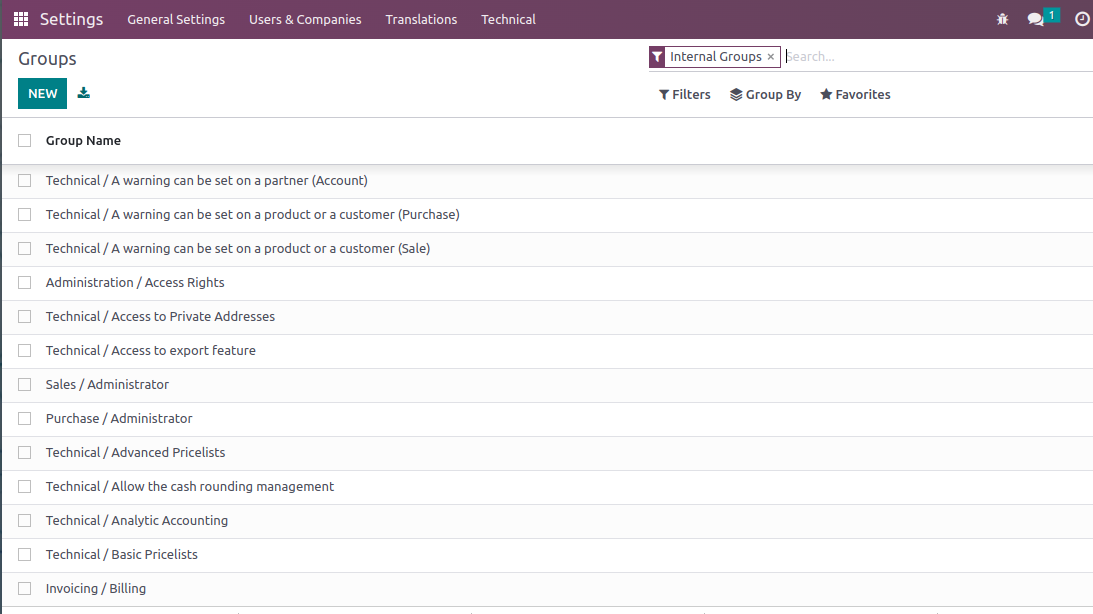Screen dimensions: 1093x614
Task: Open the apps grid menu icon
Action: coord(20,19)
